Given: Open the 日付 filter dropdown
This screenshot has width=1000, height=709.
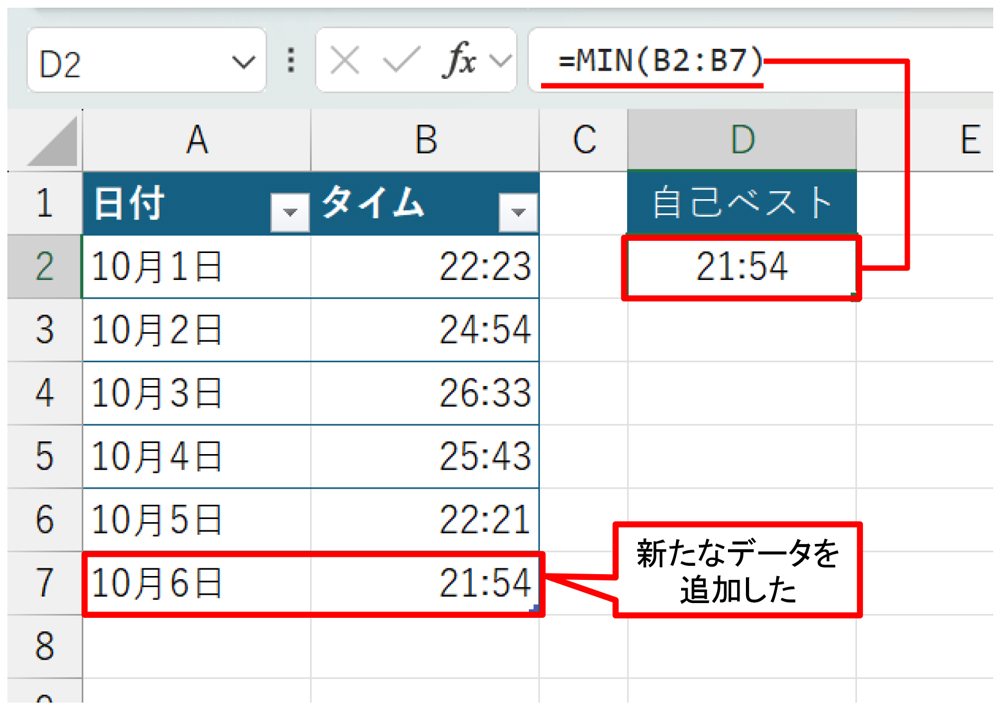Looking at the screenshot, I should pos(290,212).
